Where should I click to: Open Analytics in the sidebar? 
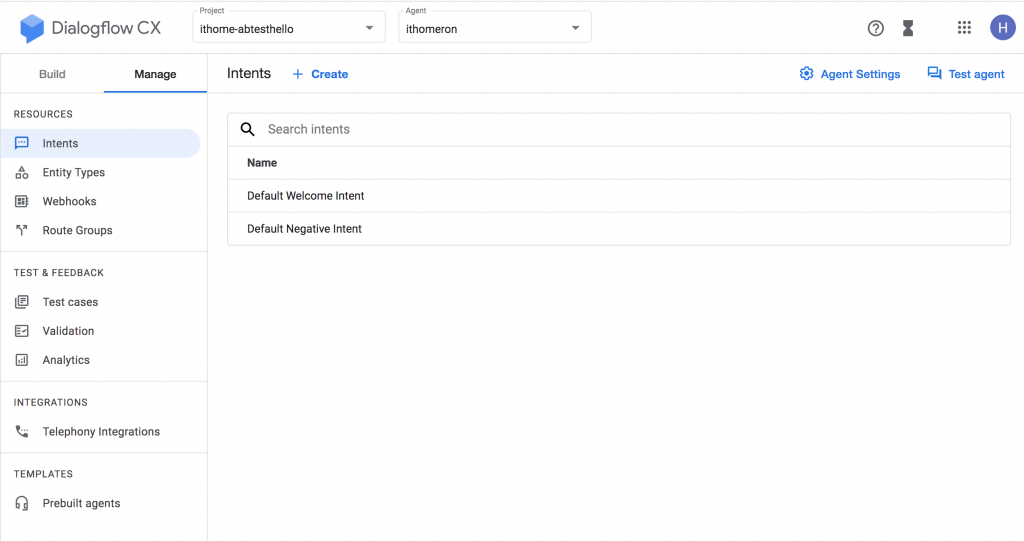point(101,360)
